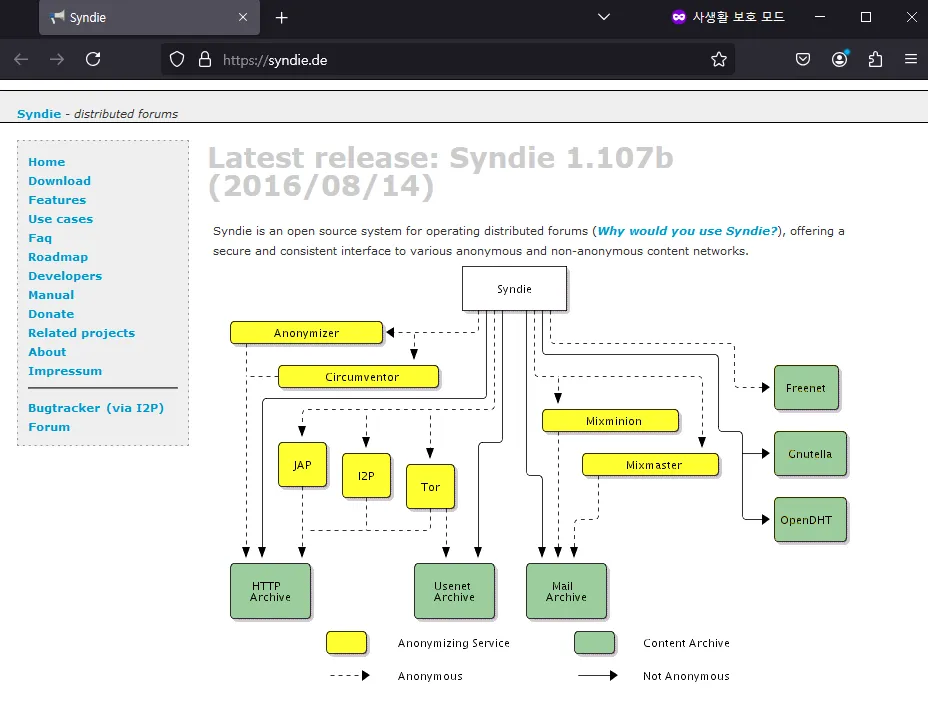Visit the Forum link

[x=49, y=427]
